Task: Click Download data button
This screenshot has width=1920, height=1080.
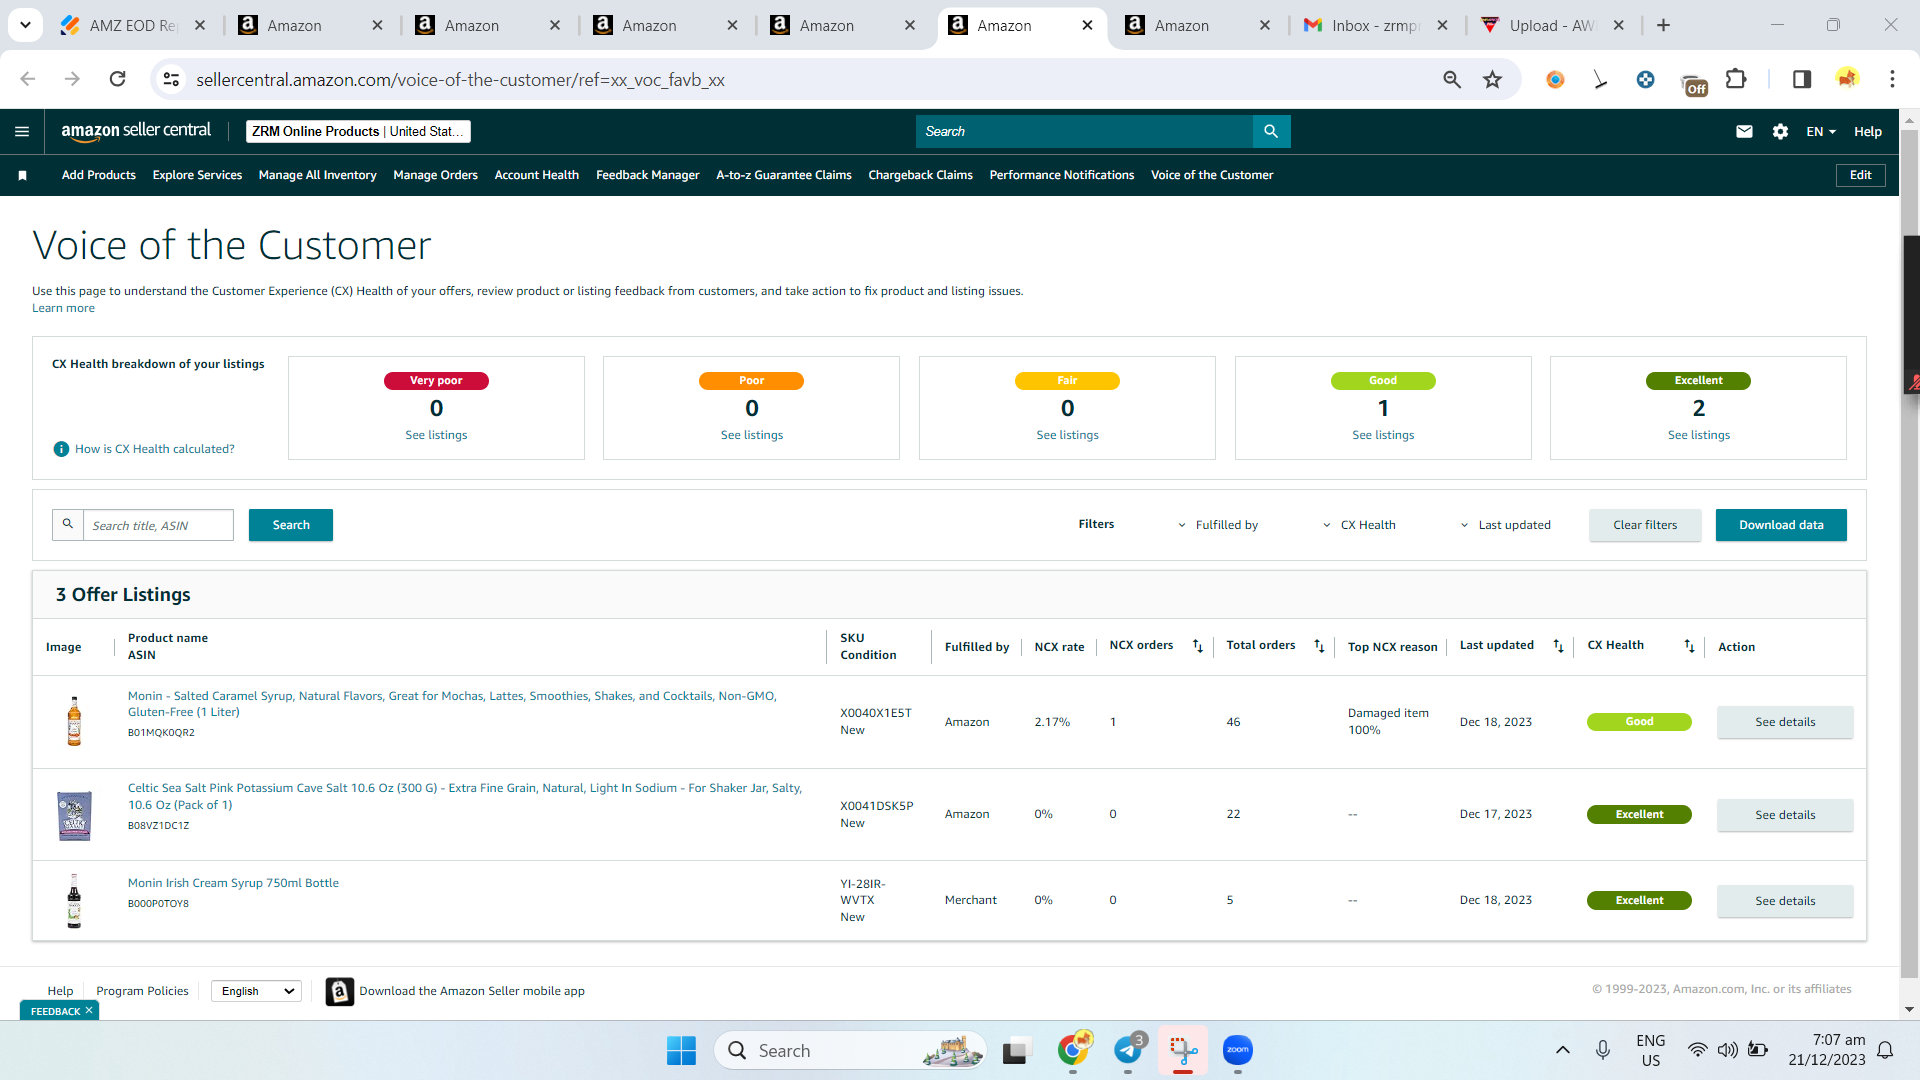Action: pyautogui.click(x=1781, y=525)
